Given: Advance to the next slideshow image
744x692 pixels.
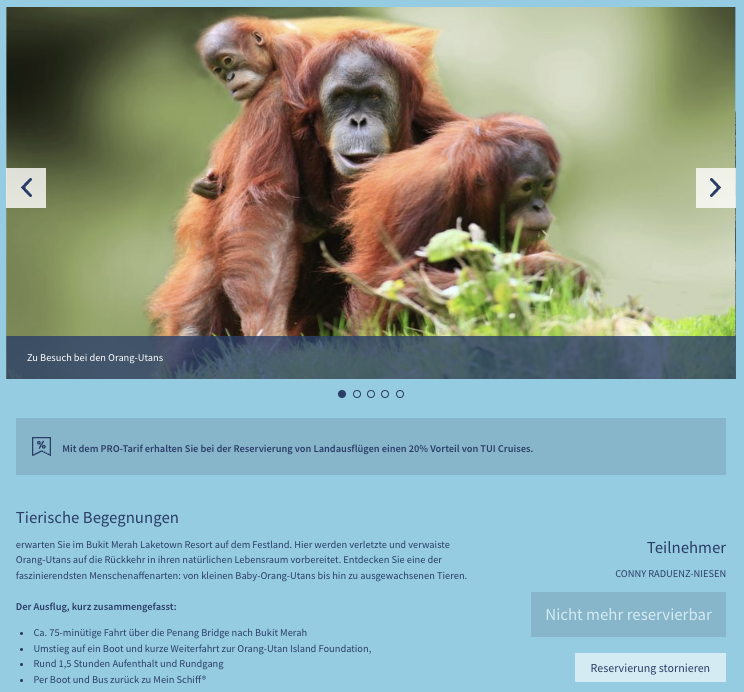Looking at the screenshot, I should tap(716, 187).
